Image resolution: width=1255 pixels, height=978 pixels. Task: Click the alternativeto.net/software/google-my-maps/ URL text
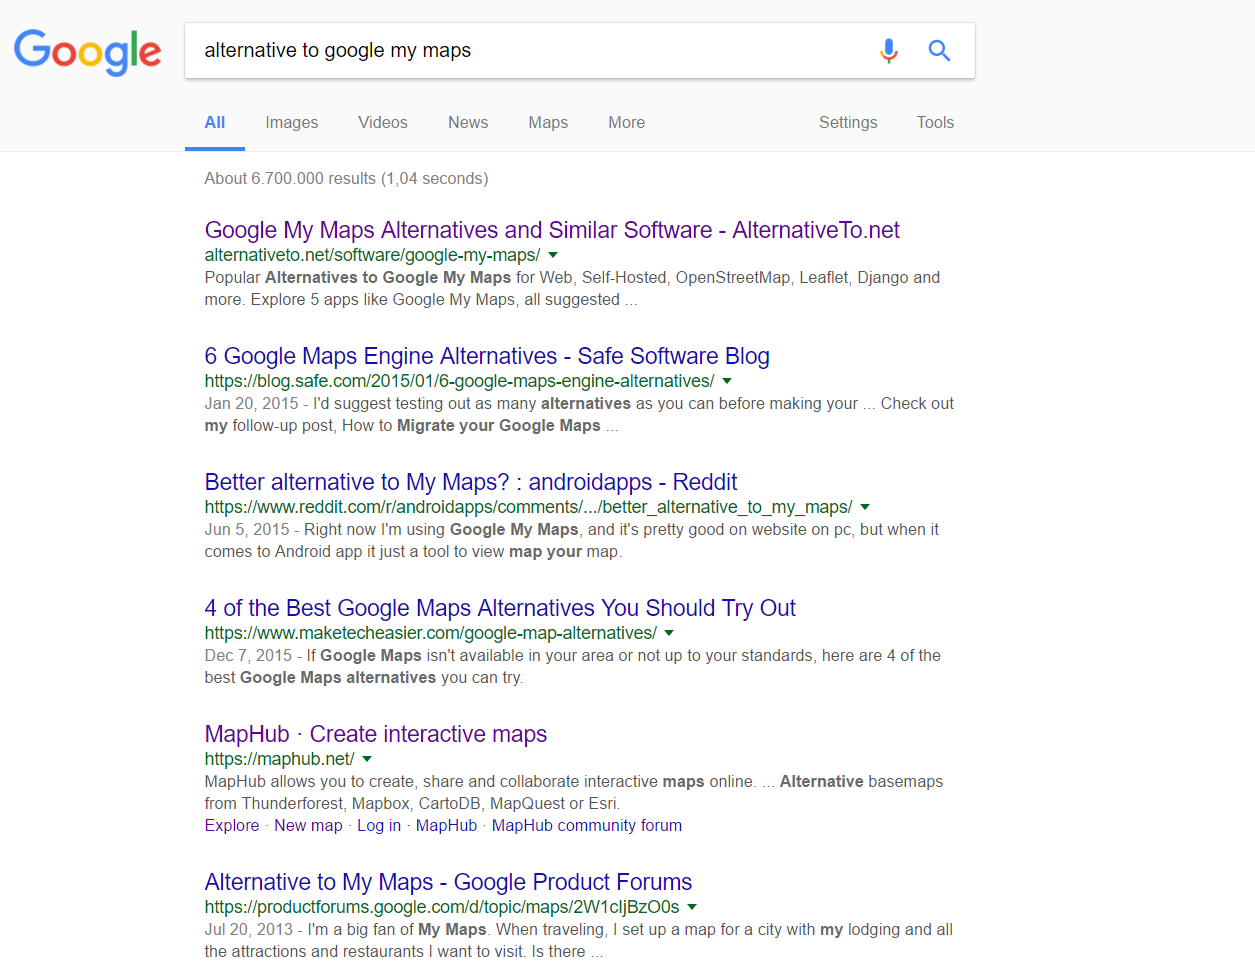coord(372,255)
